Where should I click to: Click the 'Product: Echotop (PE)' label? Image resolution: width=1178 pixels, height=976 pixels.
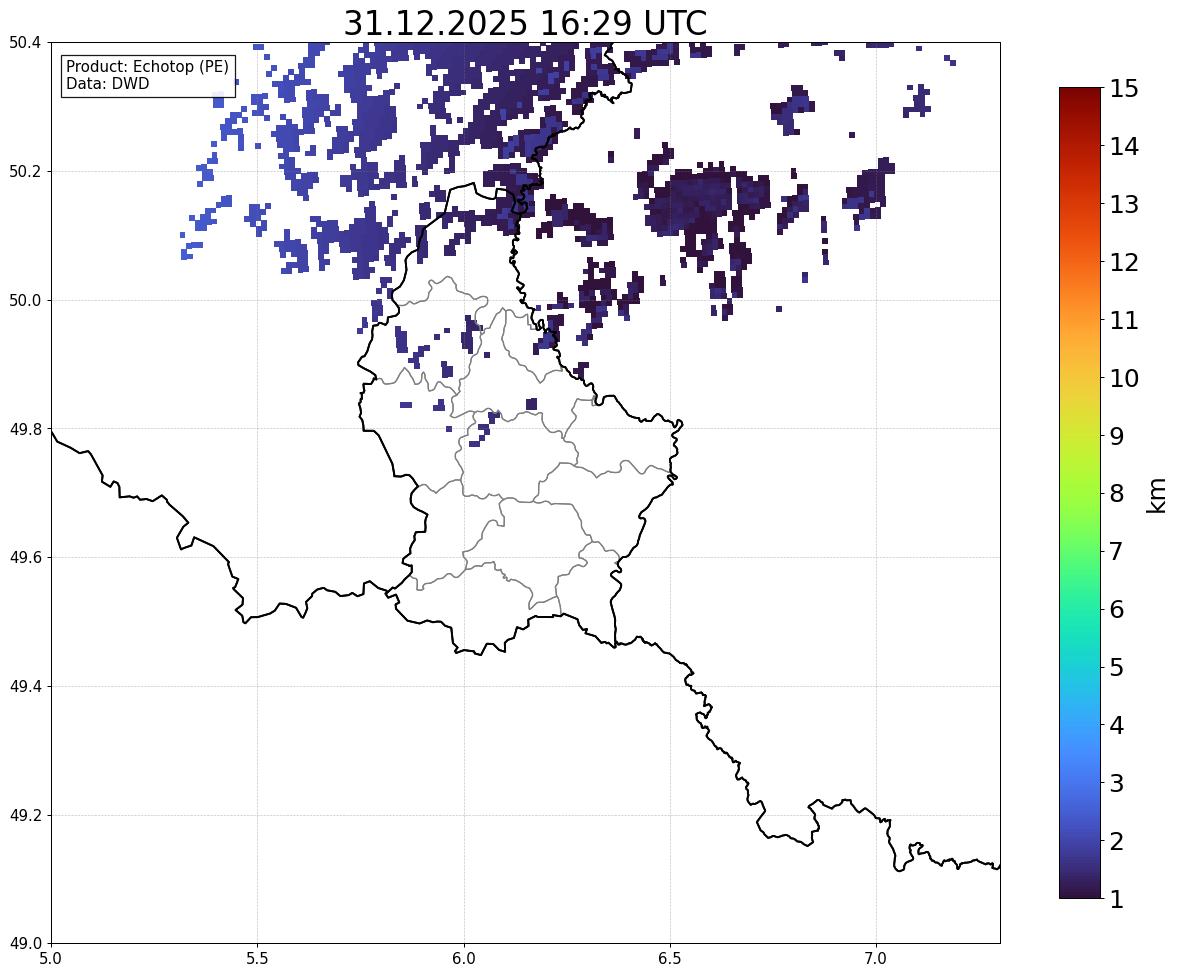pyautogui.click(x=147, y=67)
